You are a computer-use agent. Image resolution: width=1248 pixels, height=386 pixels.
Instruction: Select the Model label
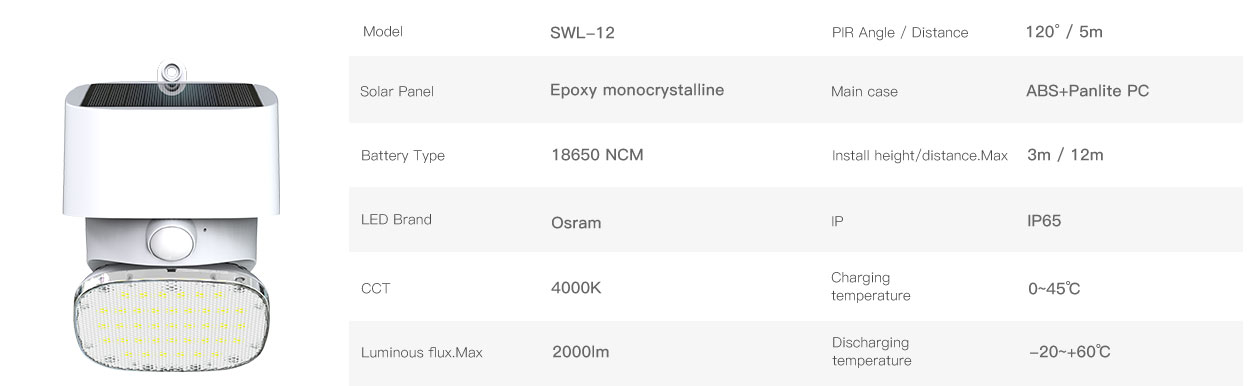(x=382, y=32)
